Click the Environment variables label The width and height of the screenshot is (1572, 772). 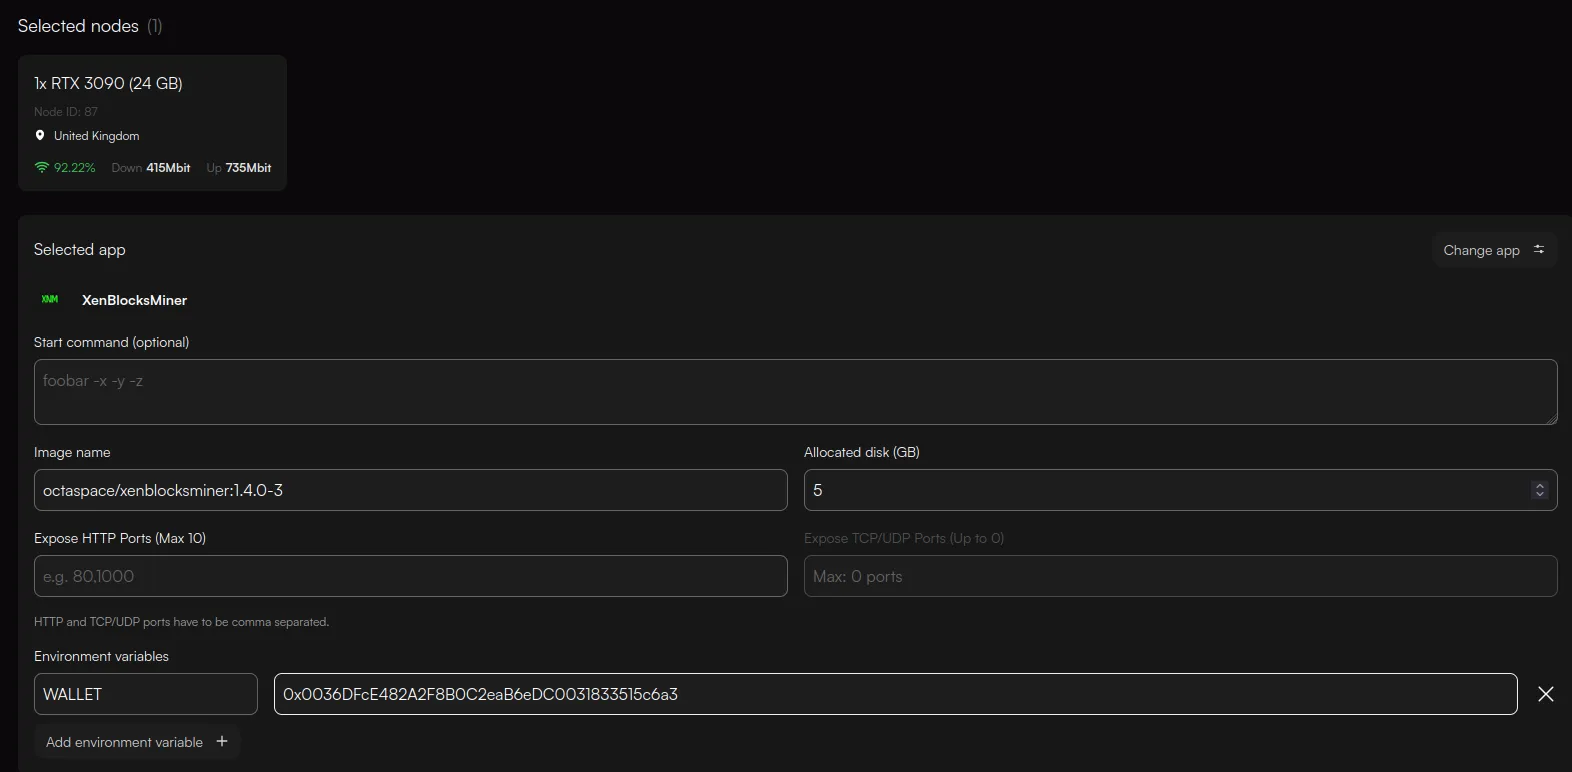tap(101, 656)
